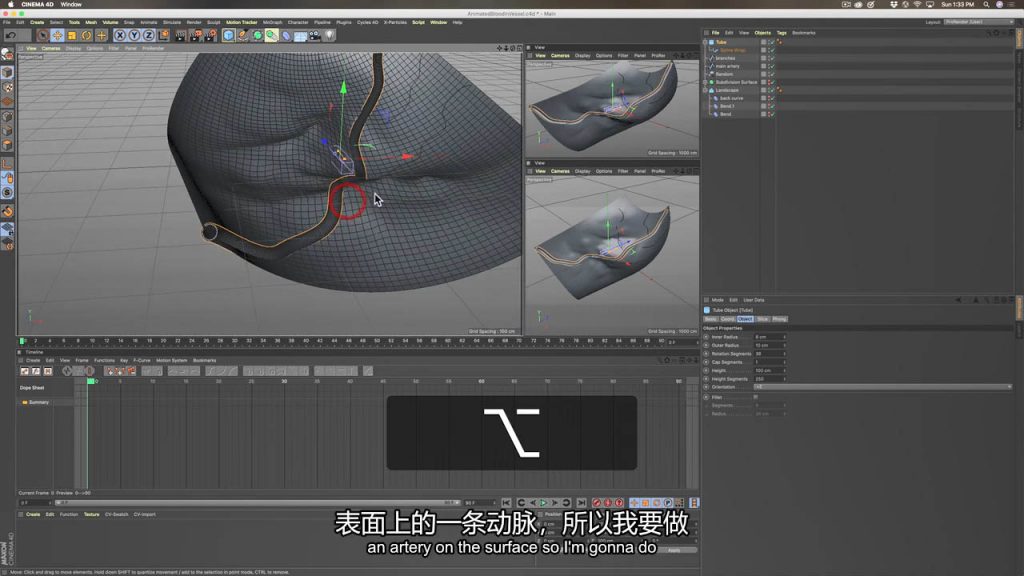Click the timeline preview range slider
The image size is (1024, 576).
[257, 503]
